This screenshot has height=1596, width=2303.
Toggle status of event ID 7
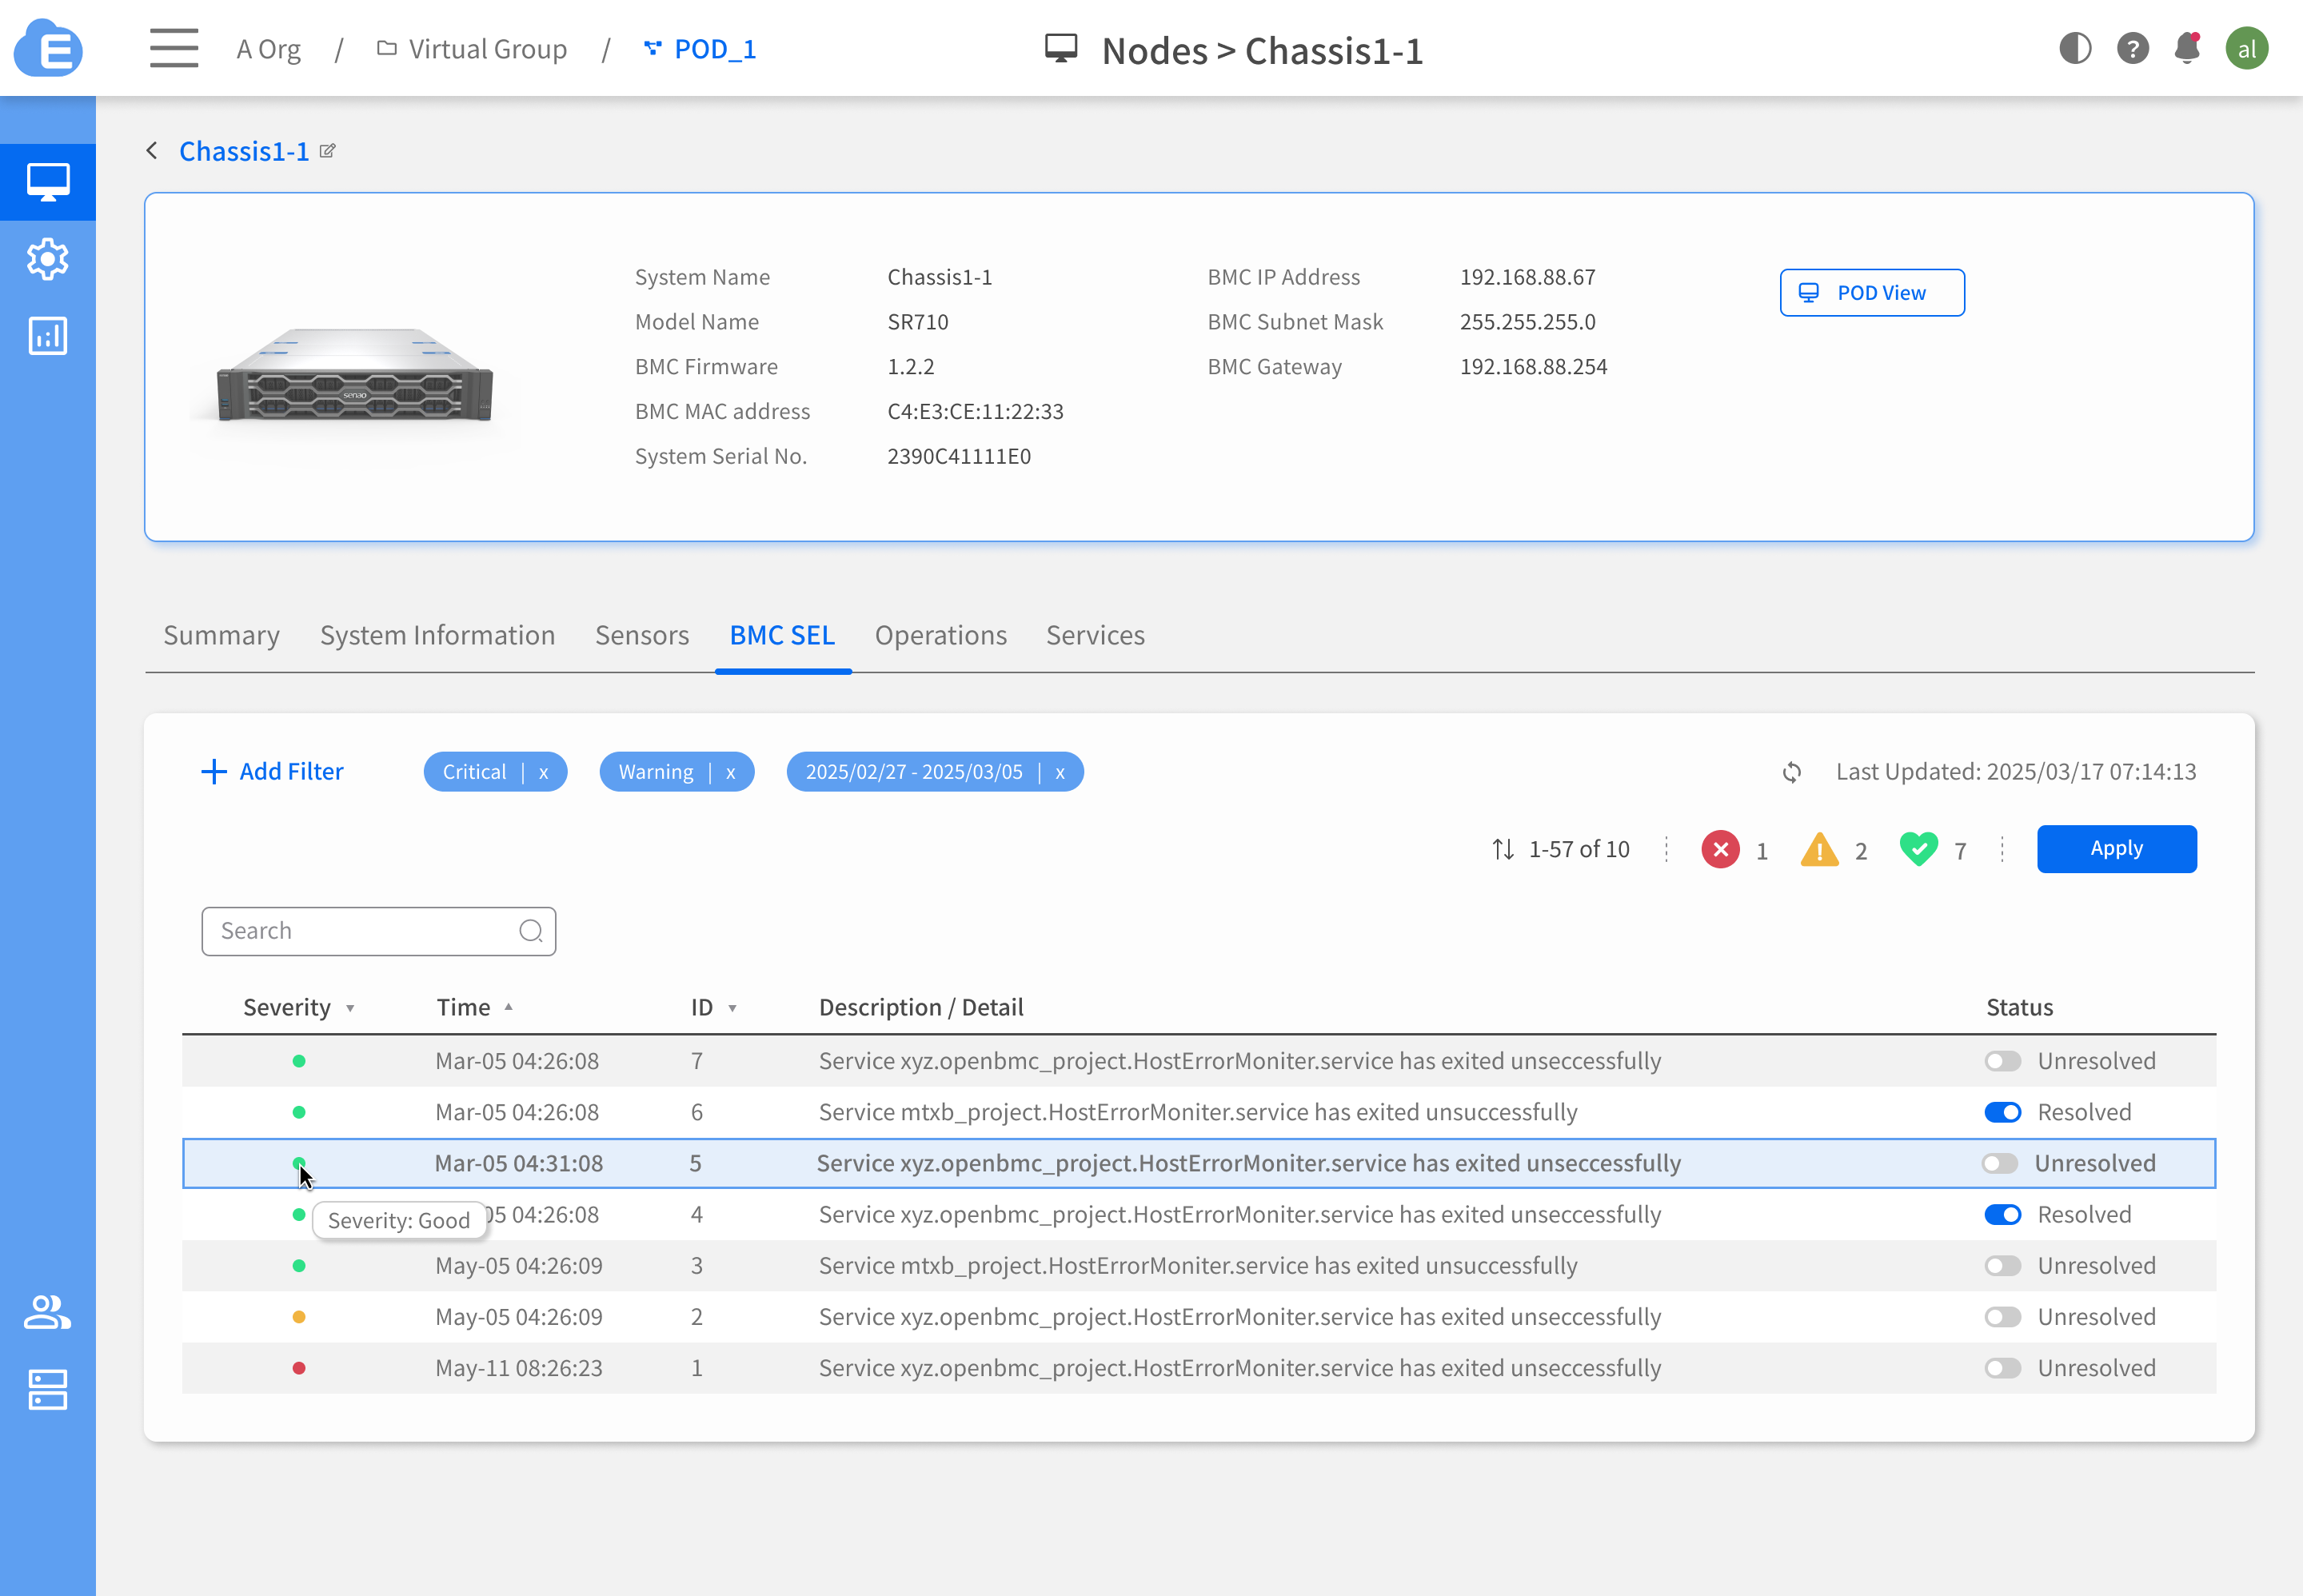(2002, 1061)
